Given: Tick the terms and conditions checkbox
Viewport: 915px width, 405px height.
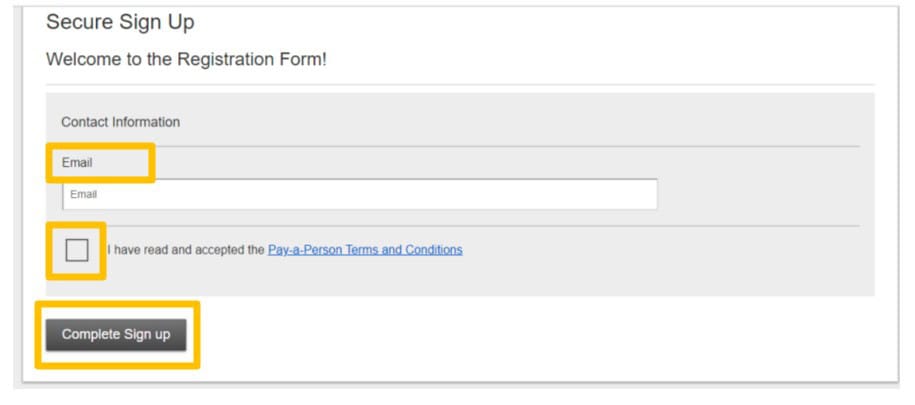Looking at the screenshot, I should coord(76,250).
